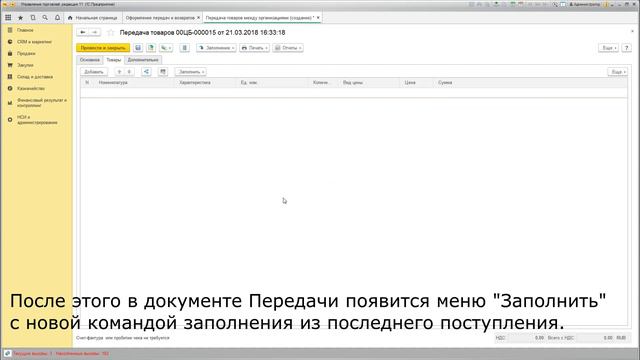Click the Post document icon
Image resolution: width=640 pixels, height=360 pixels.
151,48
